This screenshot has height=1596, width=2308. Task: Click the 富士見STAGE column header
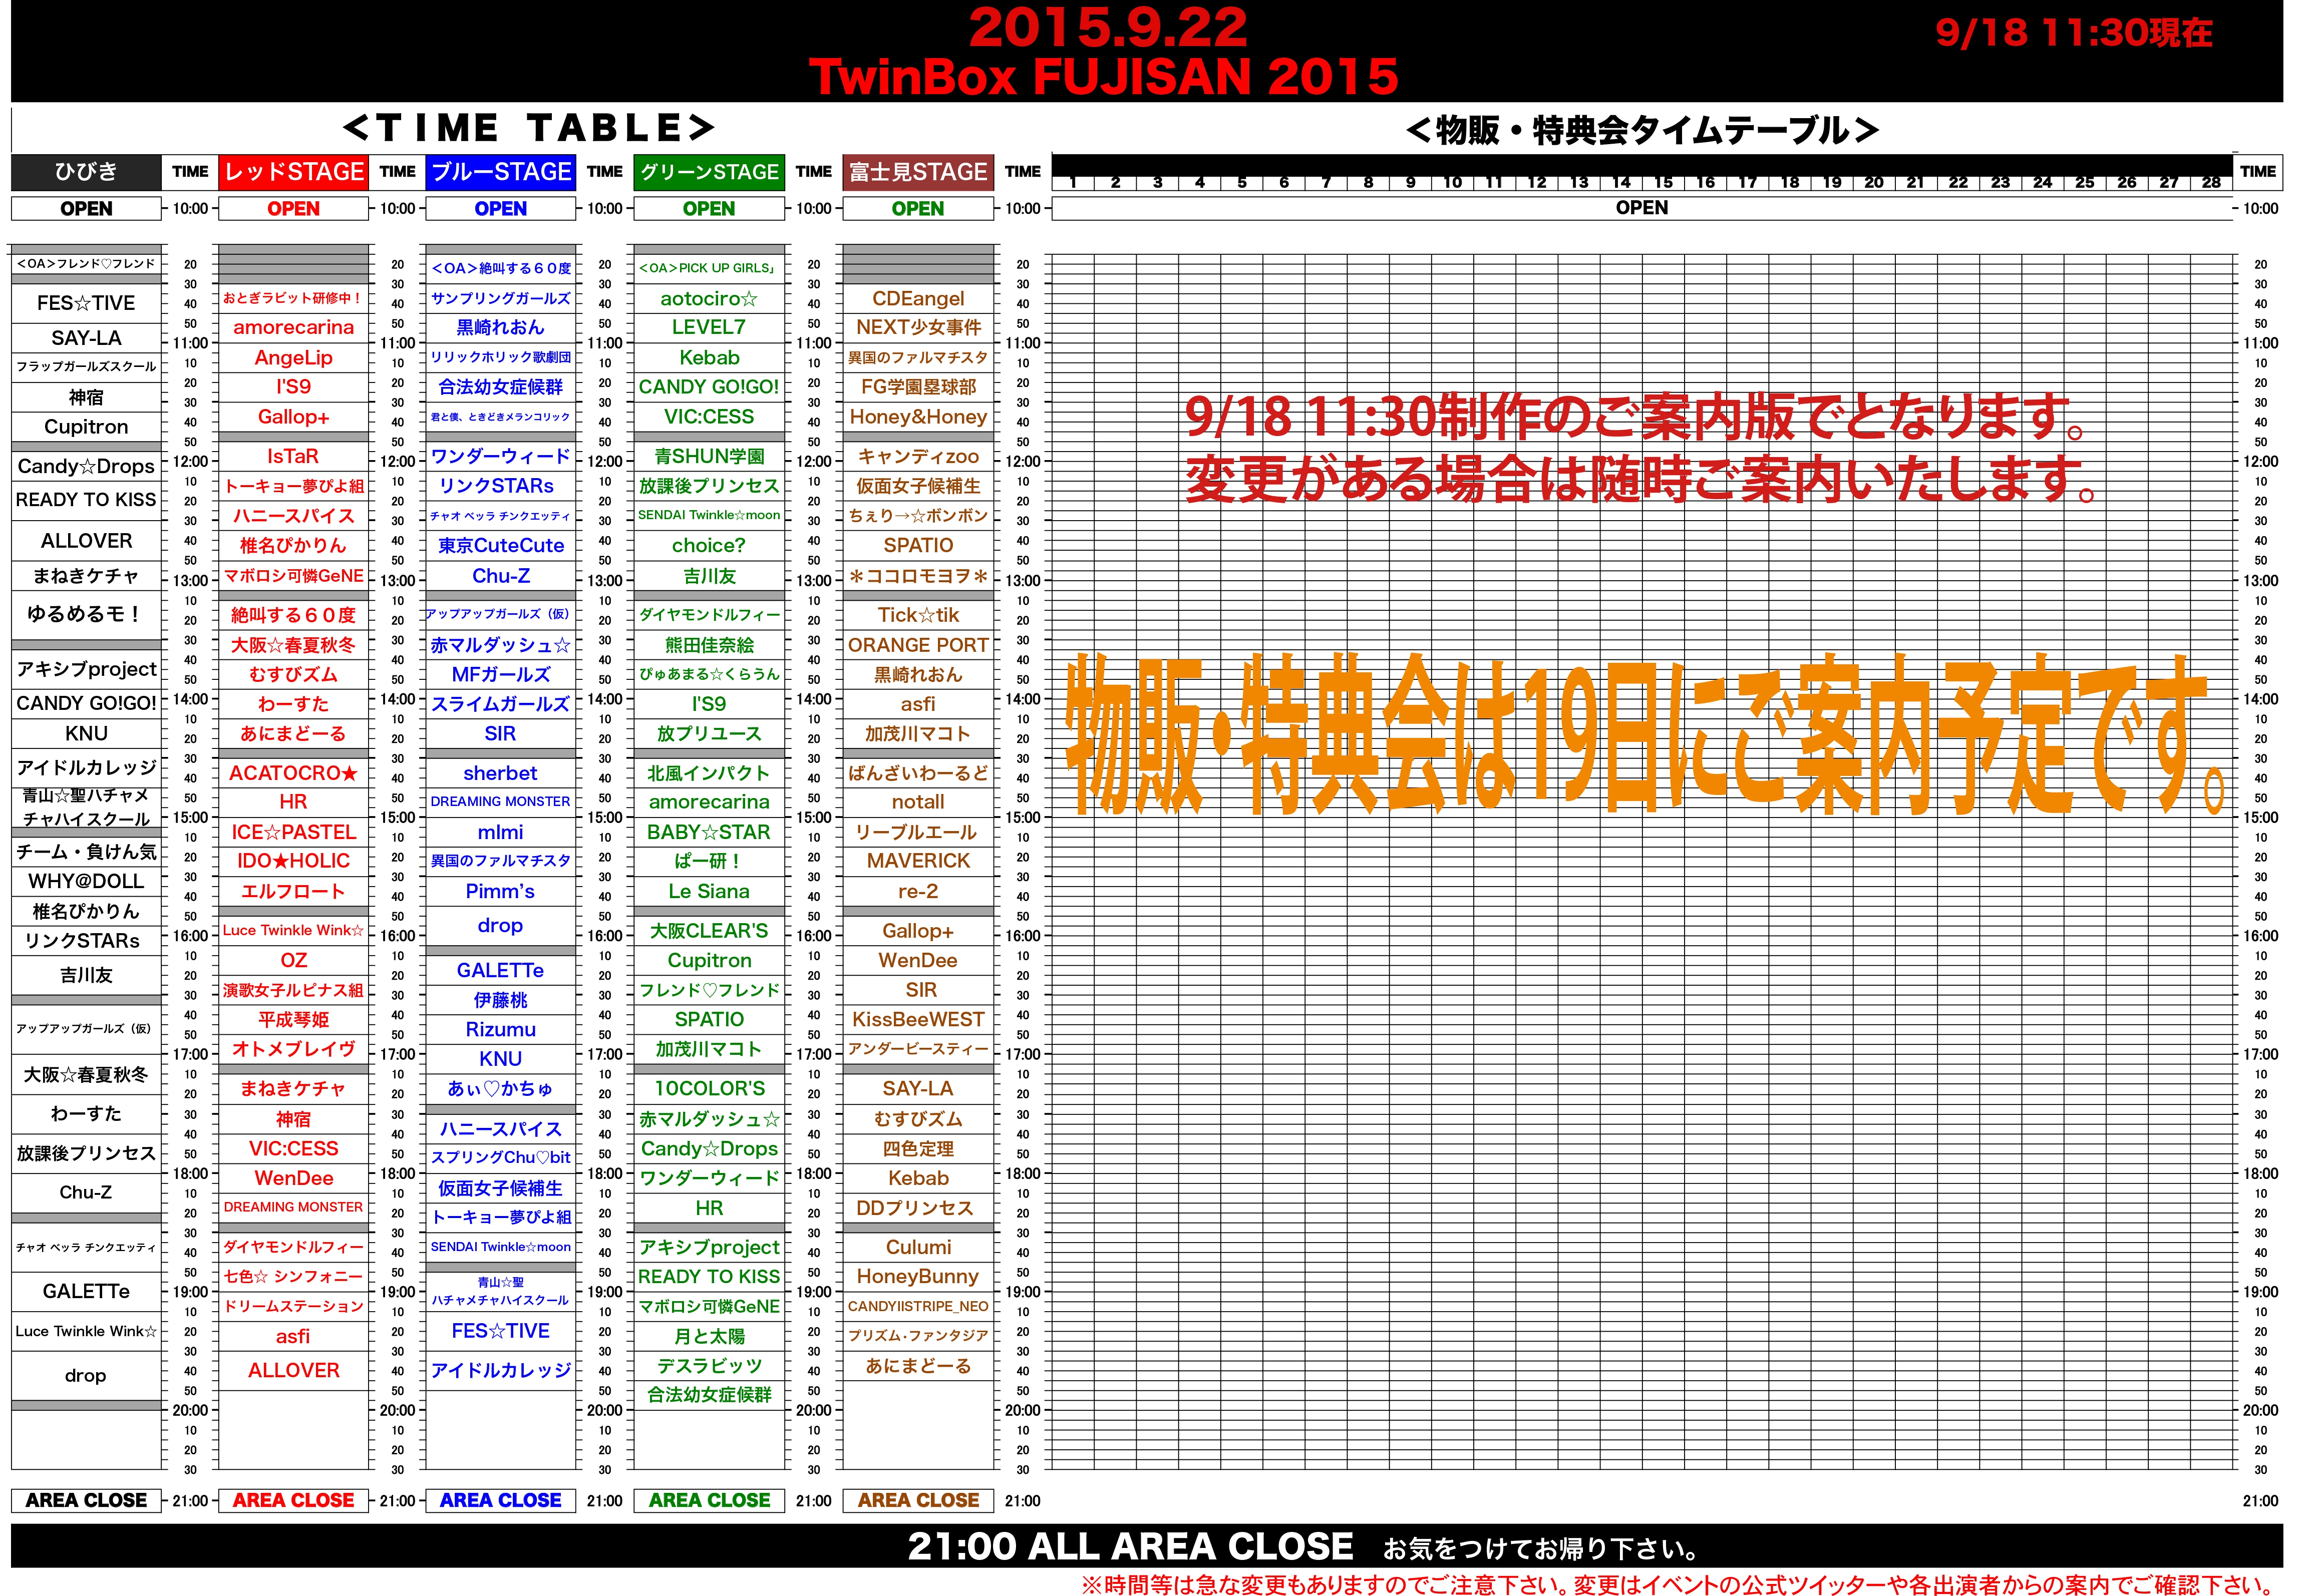[x=918, y=172]
